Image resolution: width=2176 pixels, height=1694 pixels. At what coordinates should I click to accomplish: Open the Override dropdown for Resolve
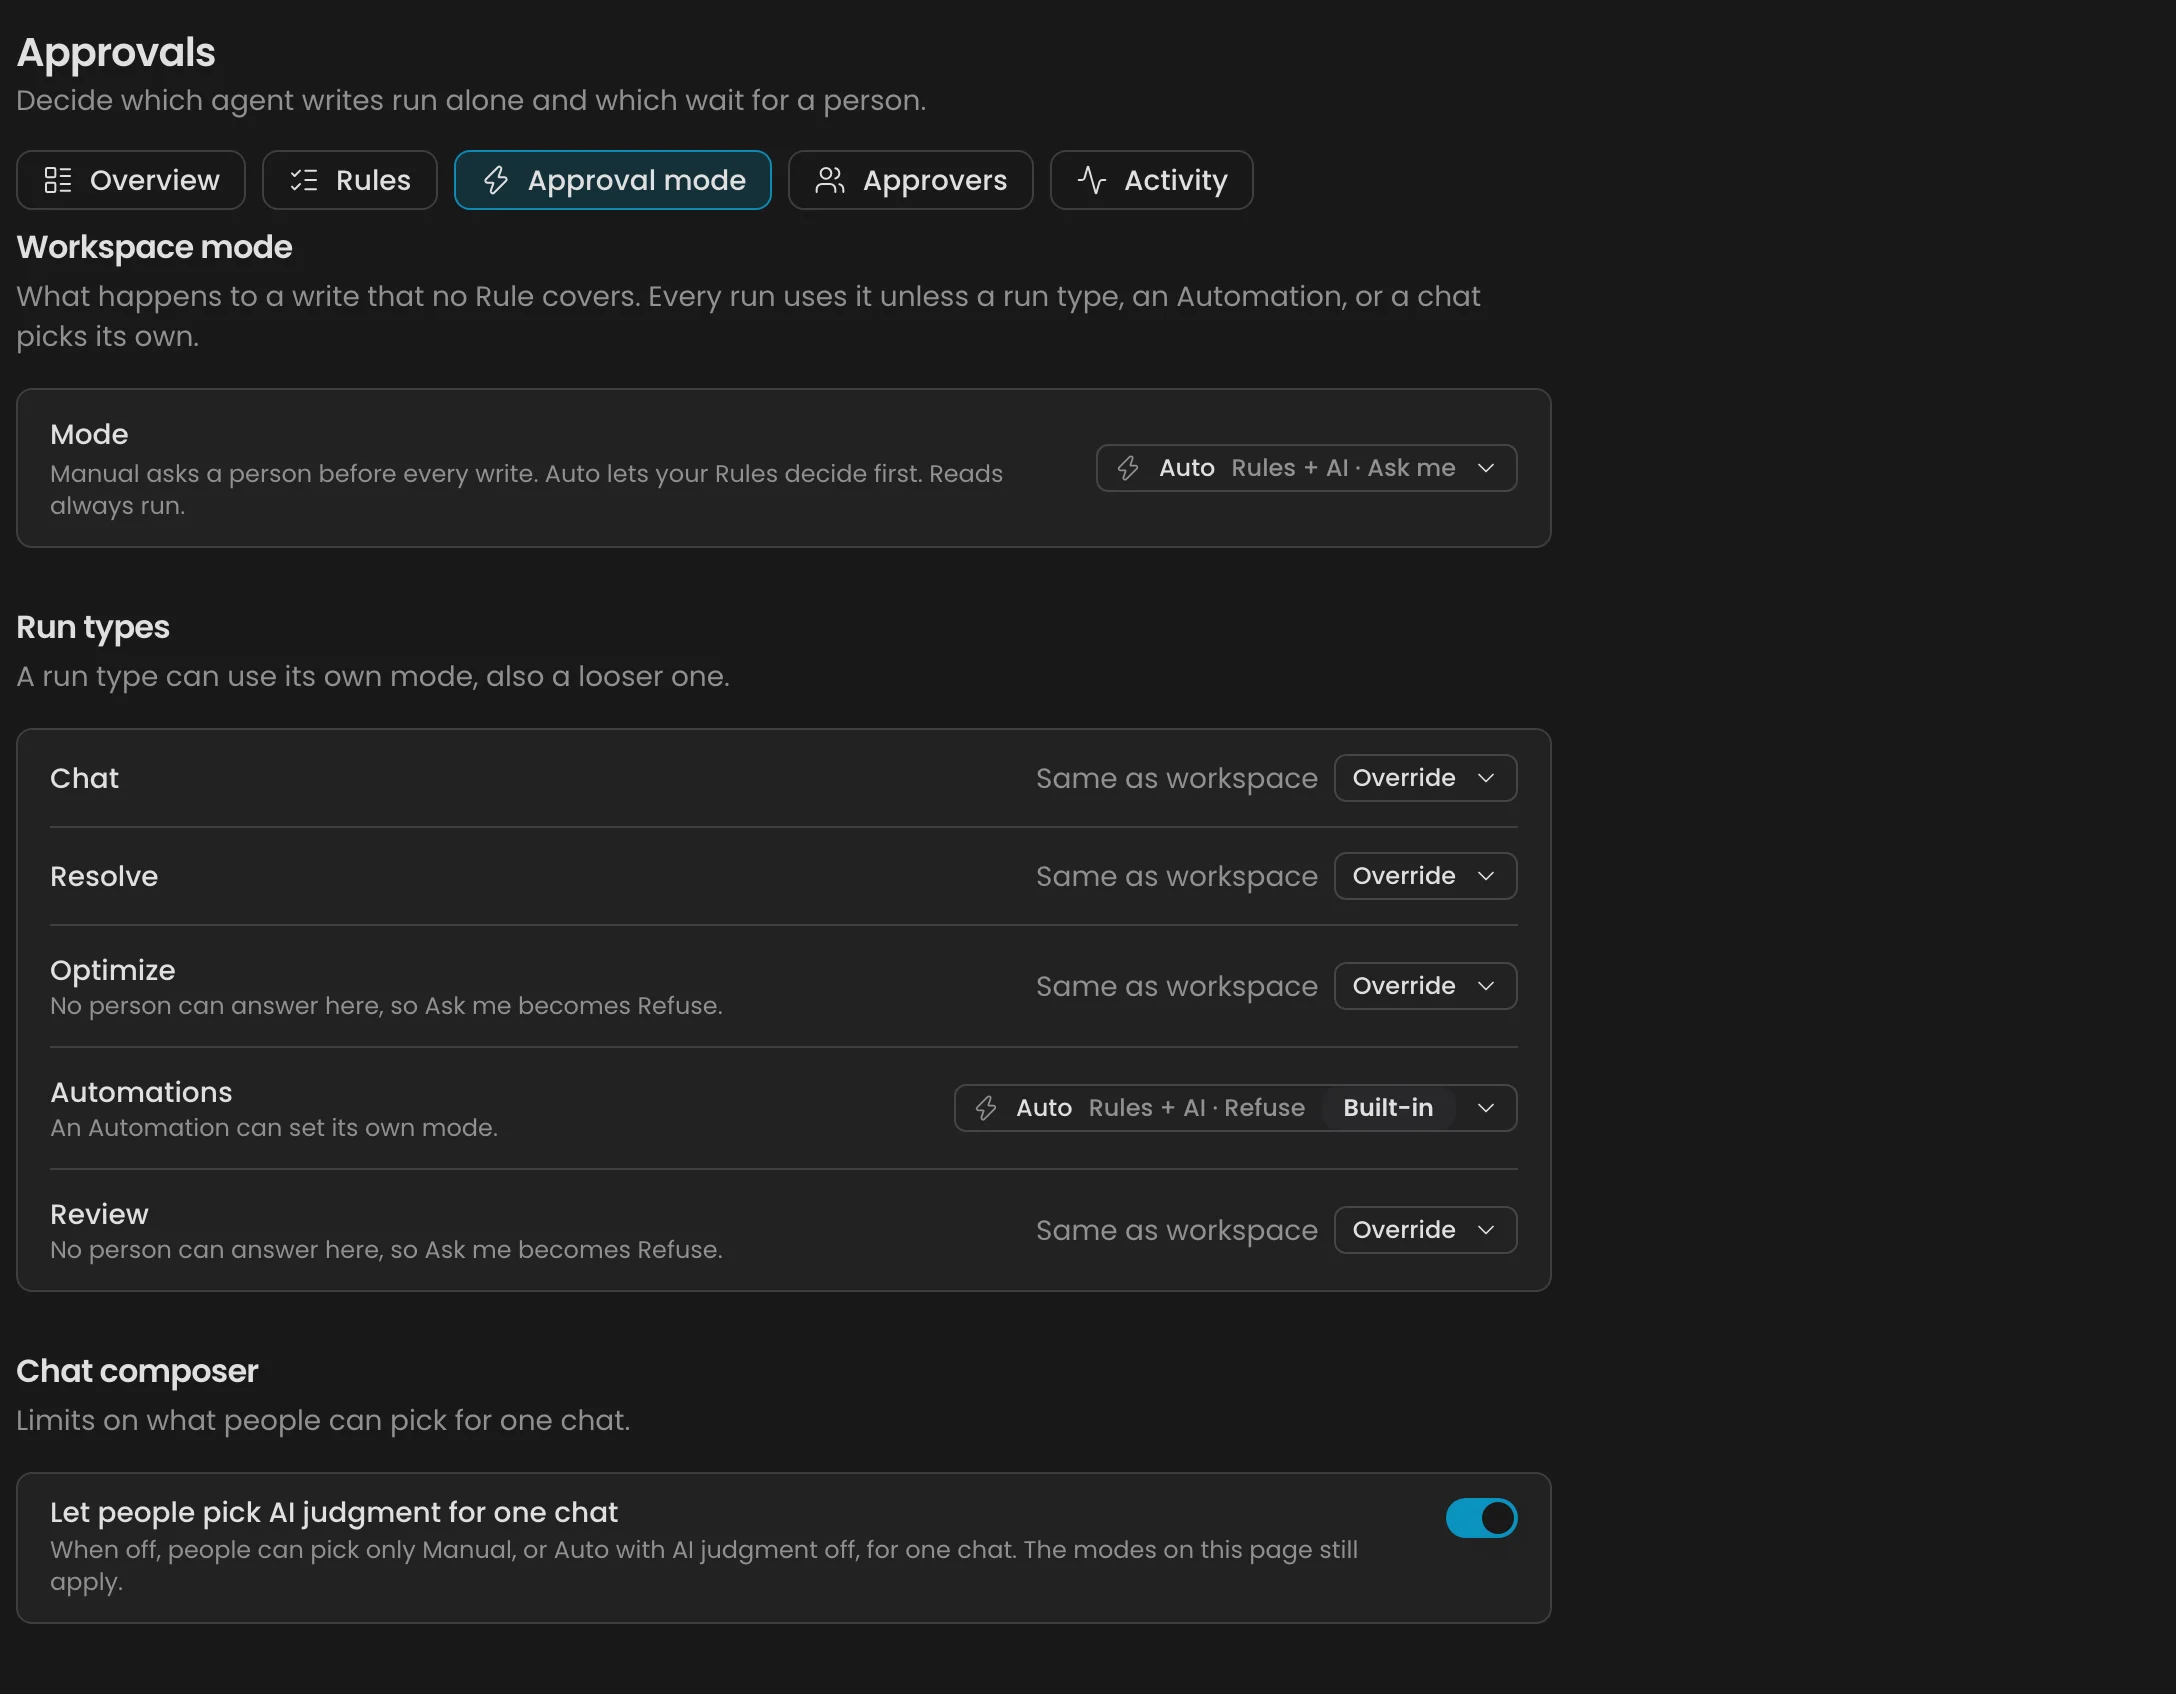click(x=1425, y=876)
